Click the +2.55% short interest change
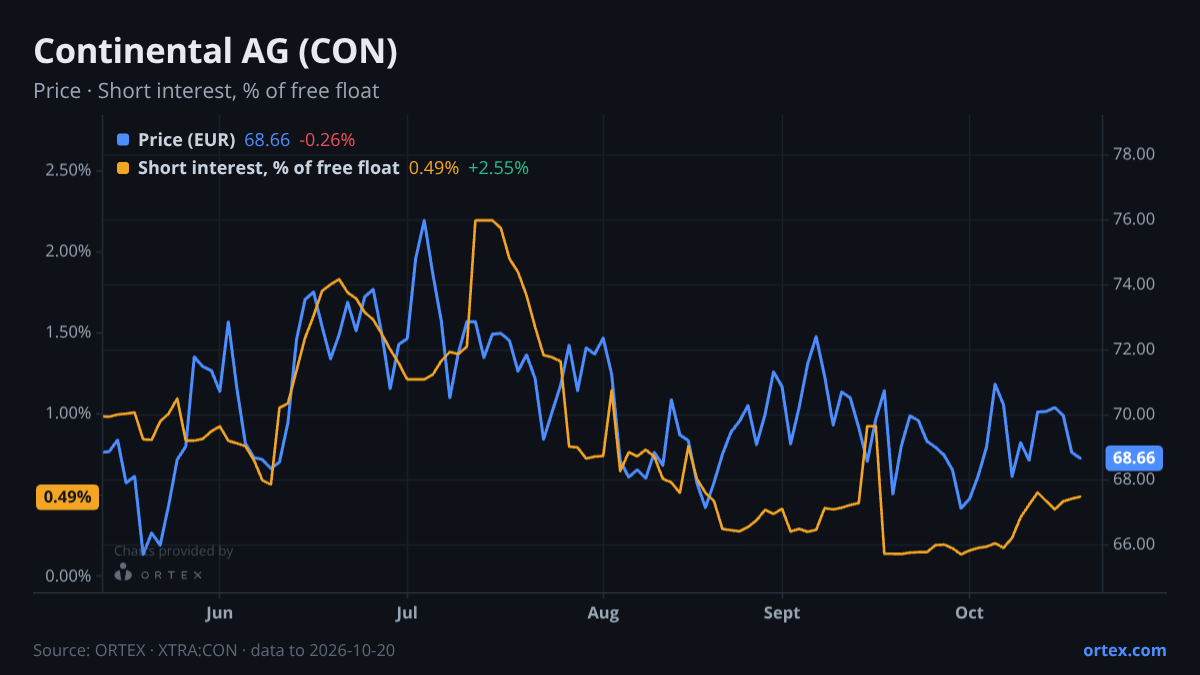This screenshot has height=675, width=1200. tap(498, 168)
